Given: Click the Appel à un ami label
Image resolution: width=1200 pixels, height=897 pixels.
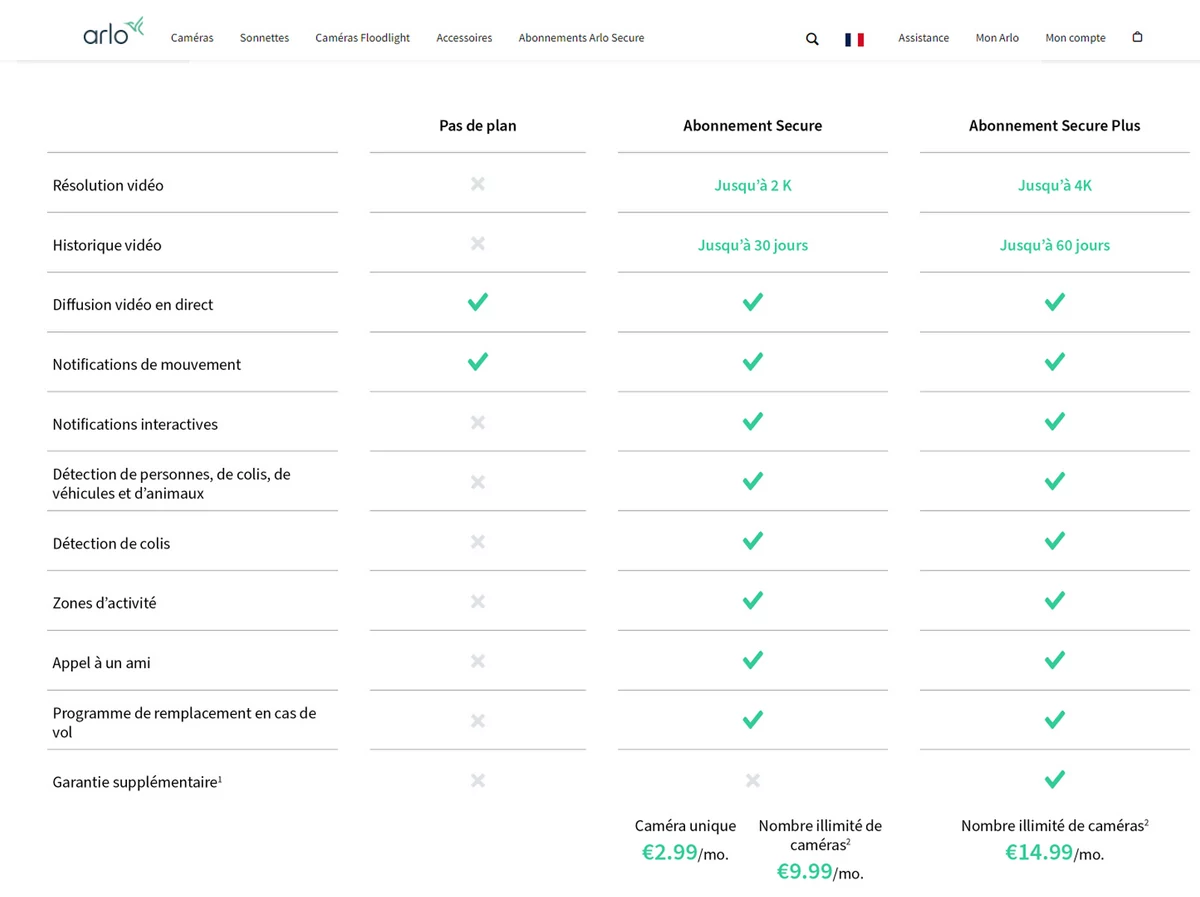Looking at the screenshot, I should click(101, 663).
